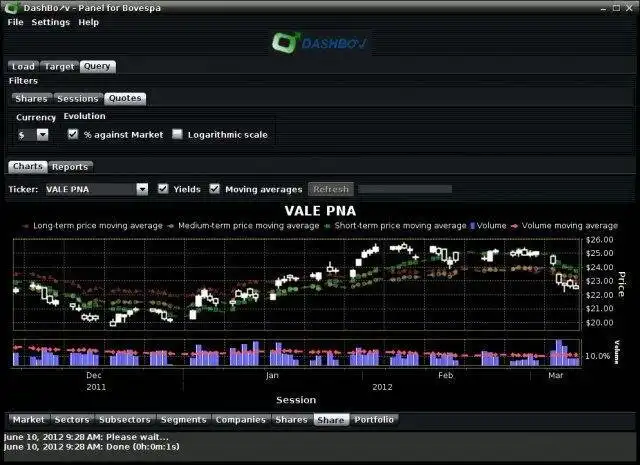Click the VALE PNA chart title
The width and height of the screenshot is (640, 465).
(x=320, y=211)
